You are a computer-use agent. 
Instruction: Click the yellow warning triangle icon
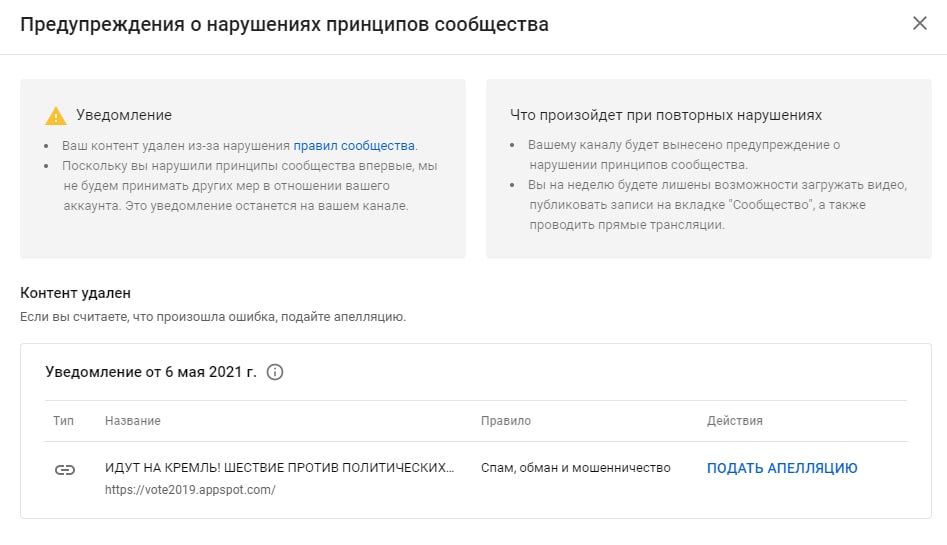56,115
